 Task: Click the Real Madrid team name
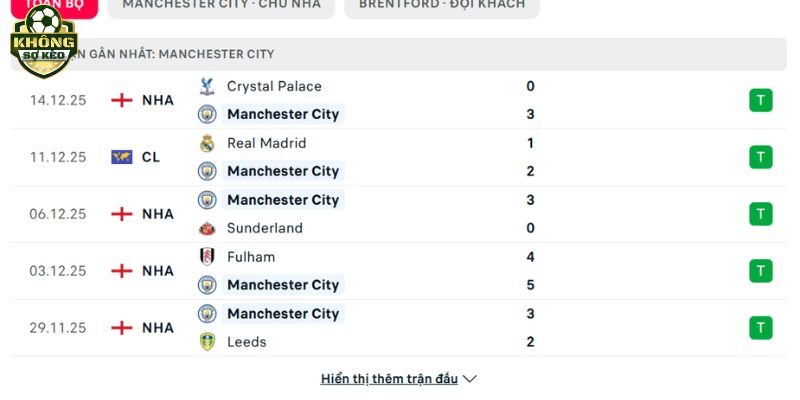coord(266,143)
